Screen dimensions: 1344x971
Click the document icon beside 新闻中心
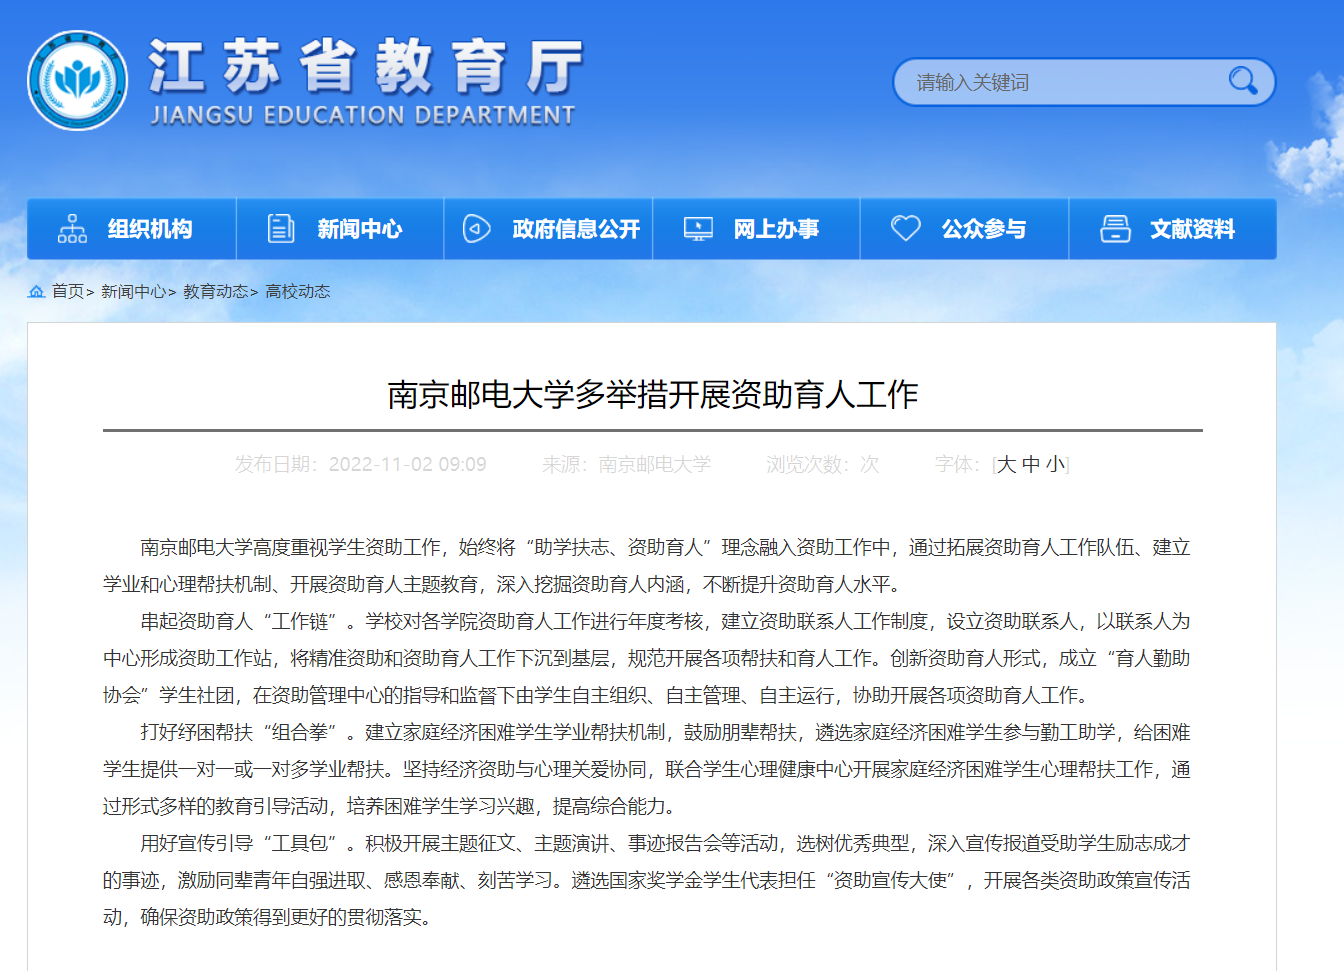click(x=281, y=229)
